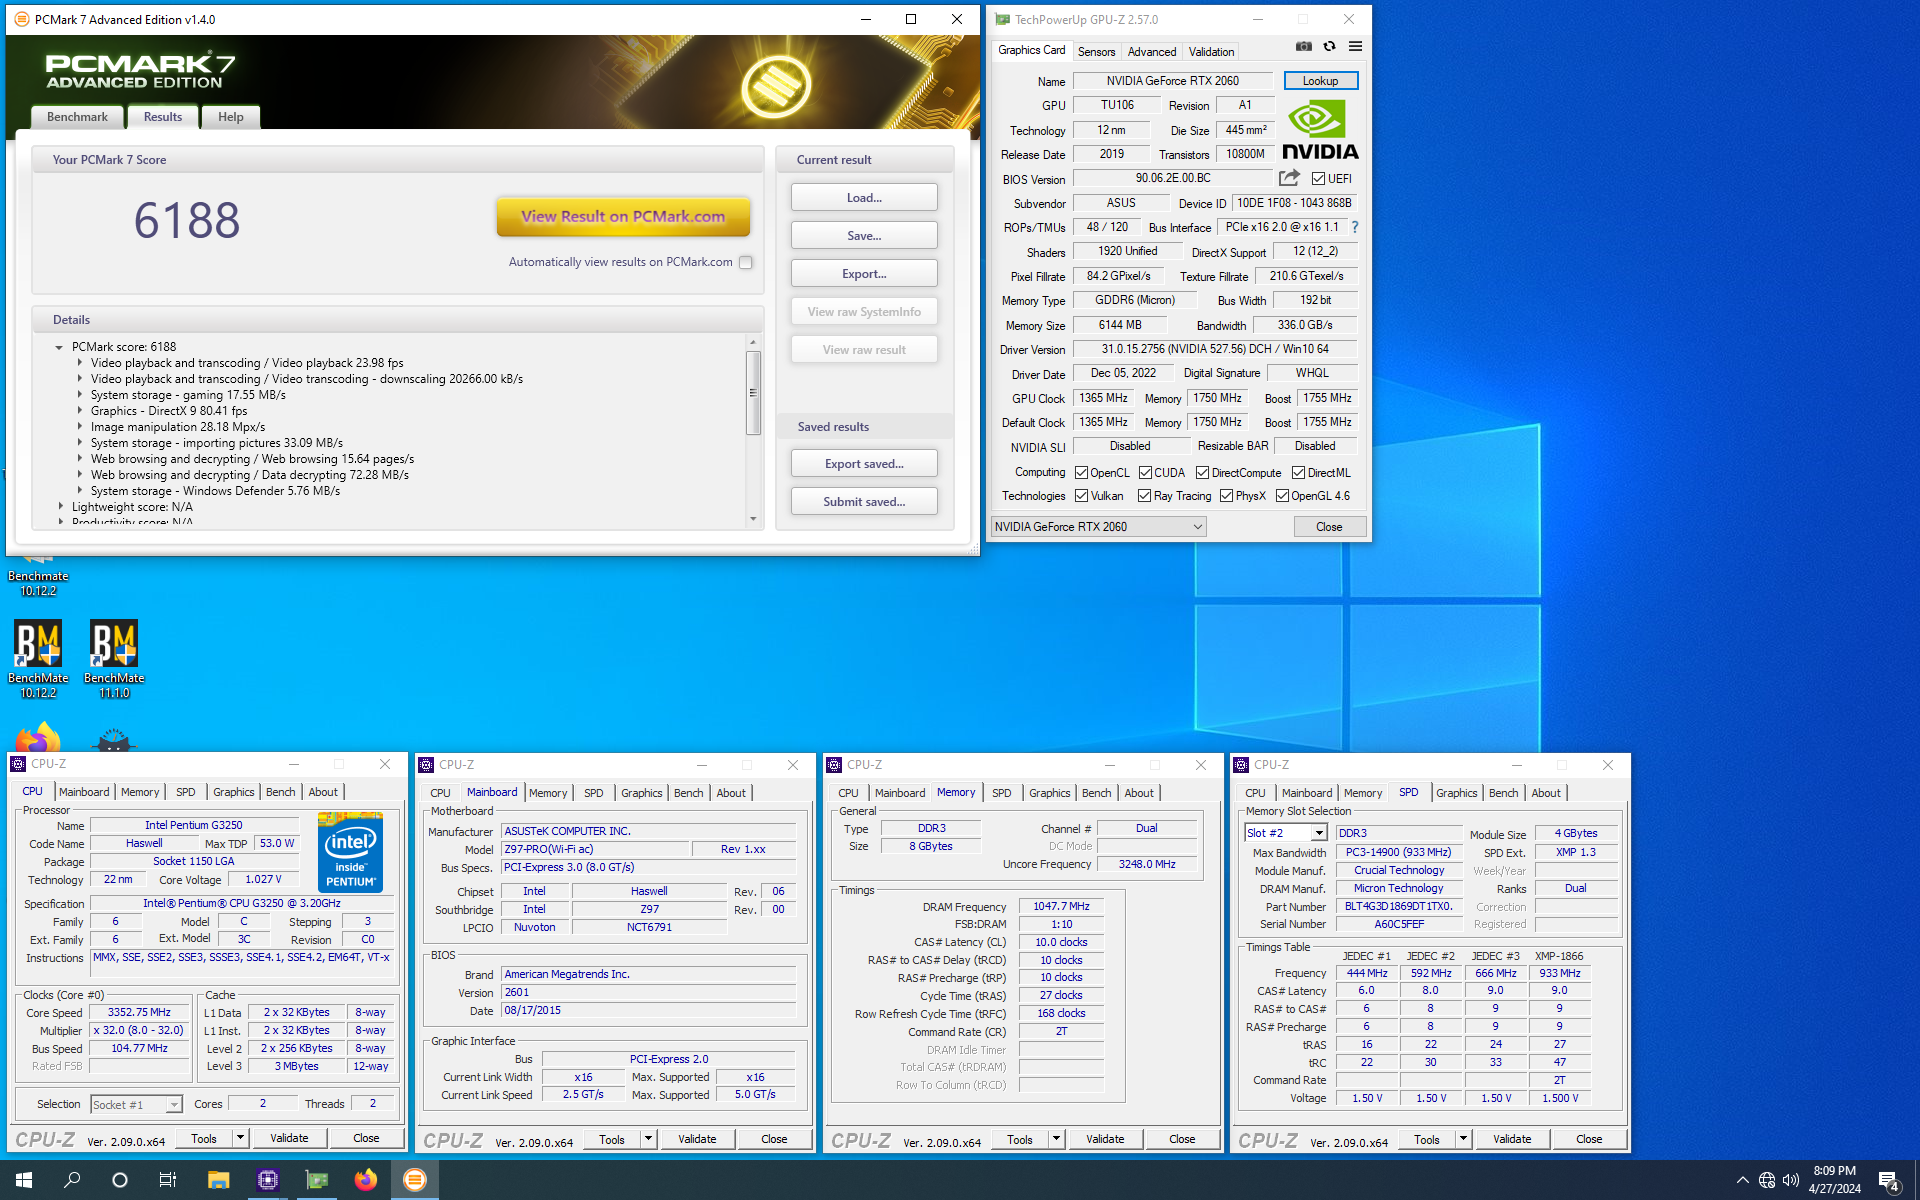Open BenchMate 11.1.0 desktop shortcut
This screenshot has height=1200, width=1920.
point(114,658)
